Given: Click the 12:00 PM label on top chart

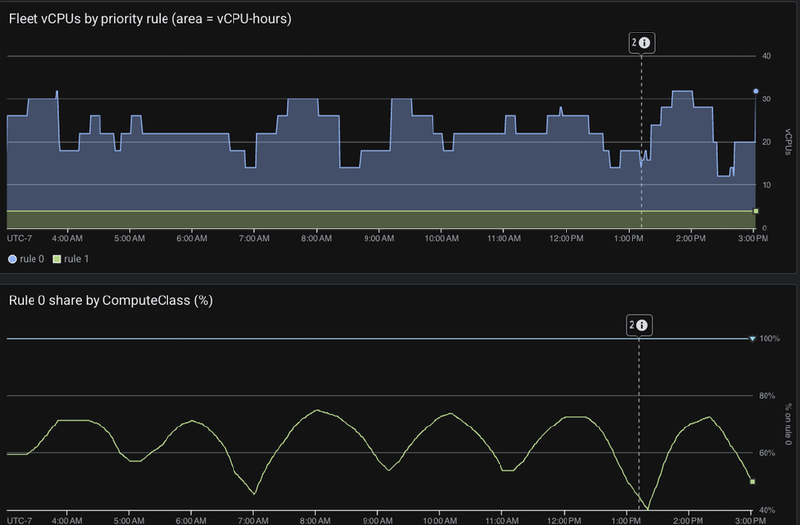Looking at the screenshot, I should click(566, 238).
